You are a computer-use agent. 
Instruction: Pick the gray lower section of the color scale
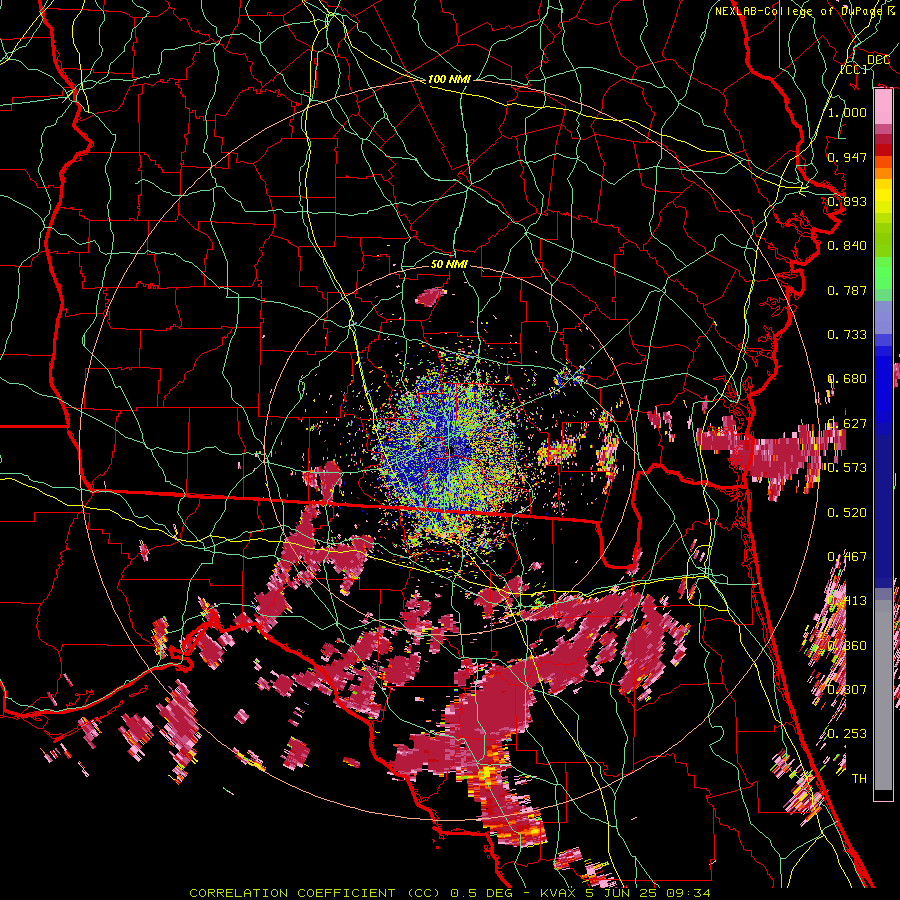883,695
